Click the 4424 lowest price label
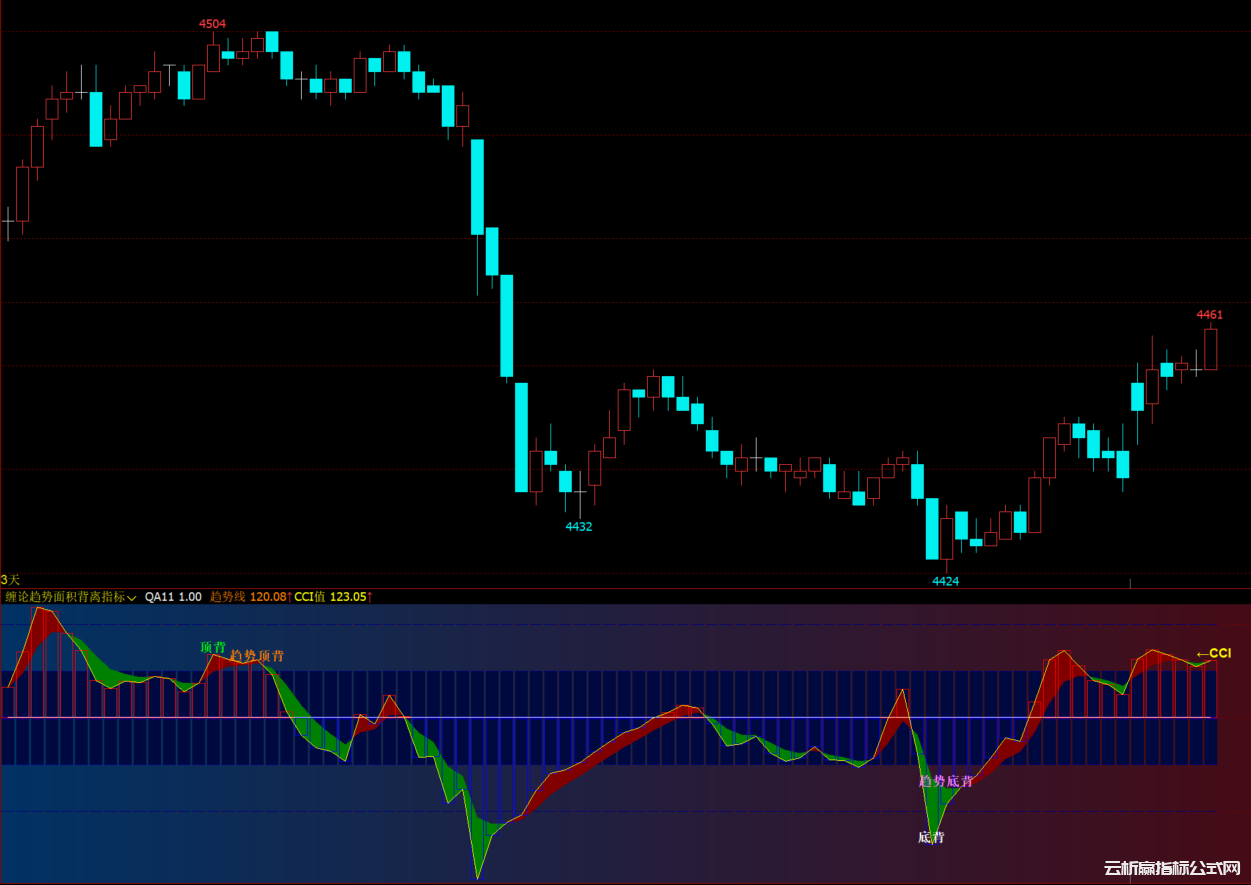 [x=946, y=581]
